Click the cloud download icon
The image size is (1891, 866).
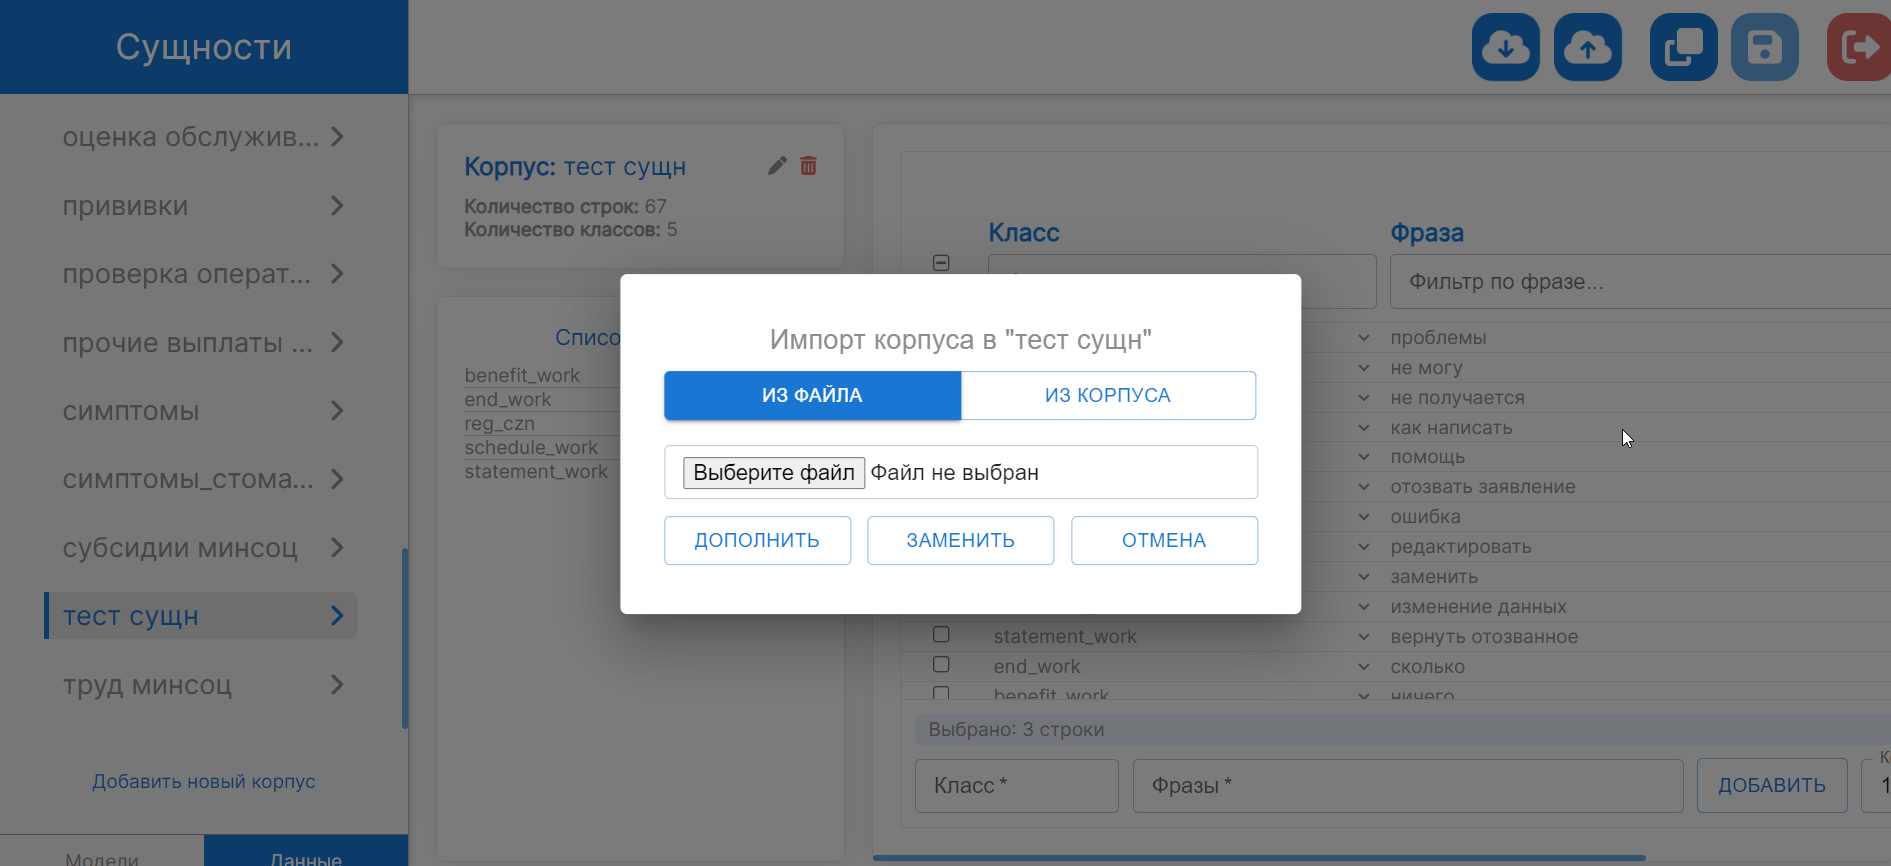[1505, 47]
